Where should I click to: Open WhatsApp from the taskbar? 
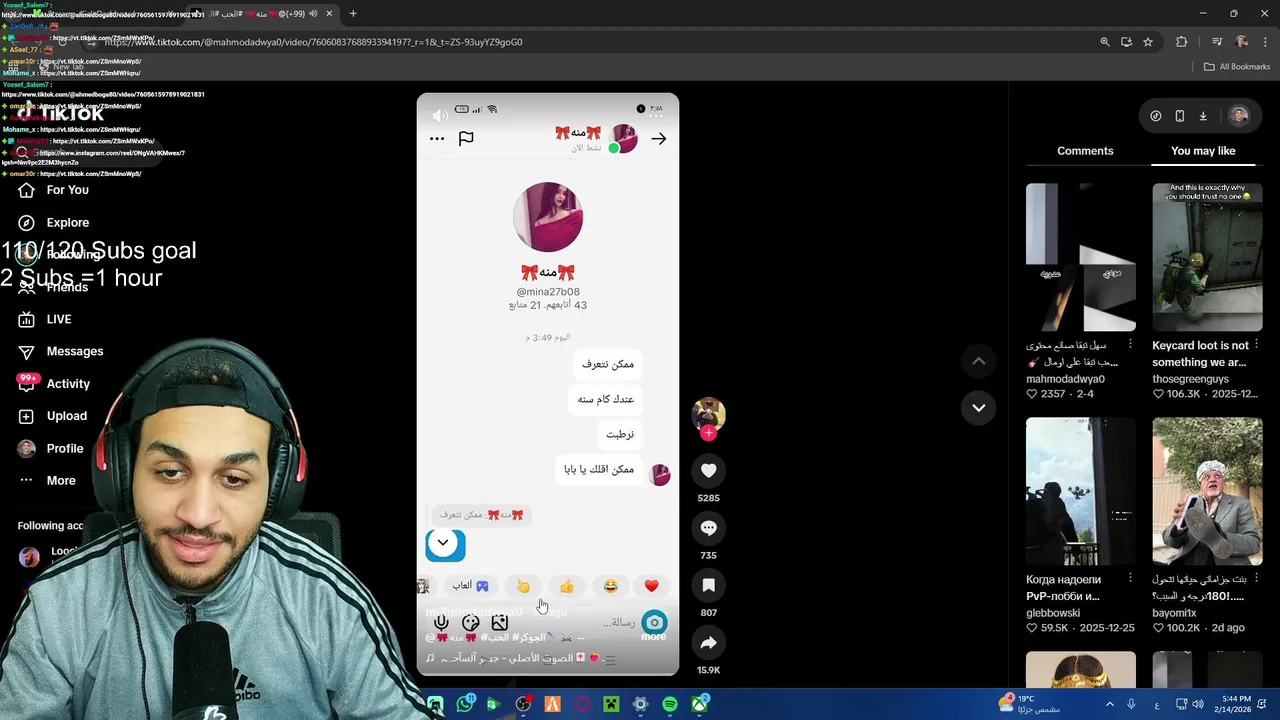pos(465,704)
